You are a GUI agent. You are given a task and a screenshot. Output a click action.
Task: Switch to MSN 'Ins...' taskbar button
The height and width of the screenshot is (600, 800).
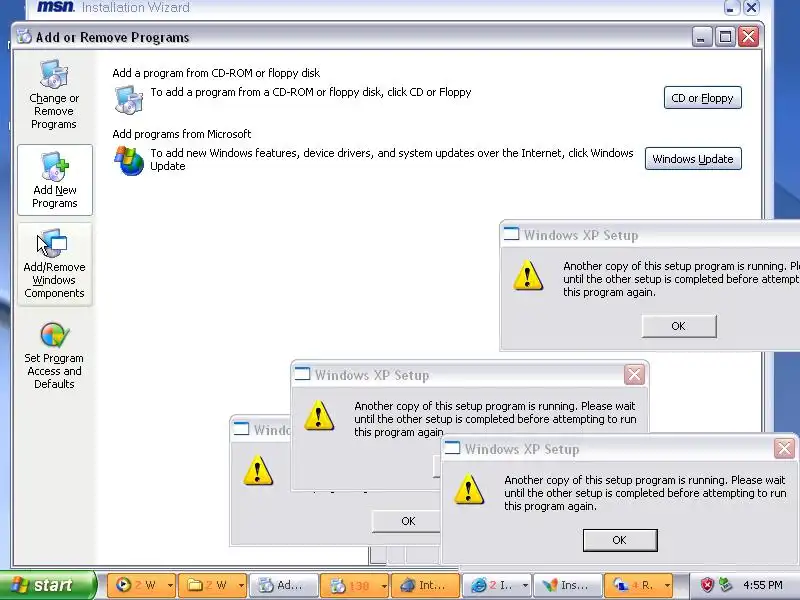pyautogui.click(x=568, y=585)
